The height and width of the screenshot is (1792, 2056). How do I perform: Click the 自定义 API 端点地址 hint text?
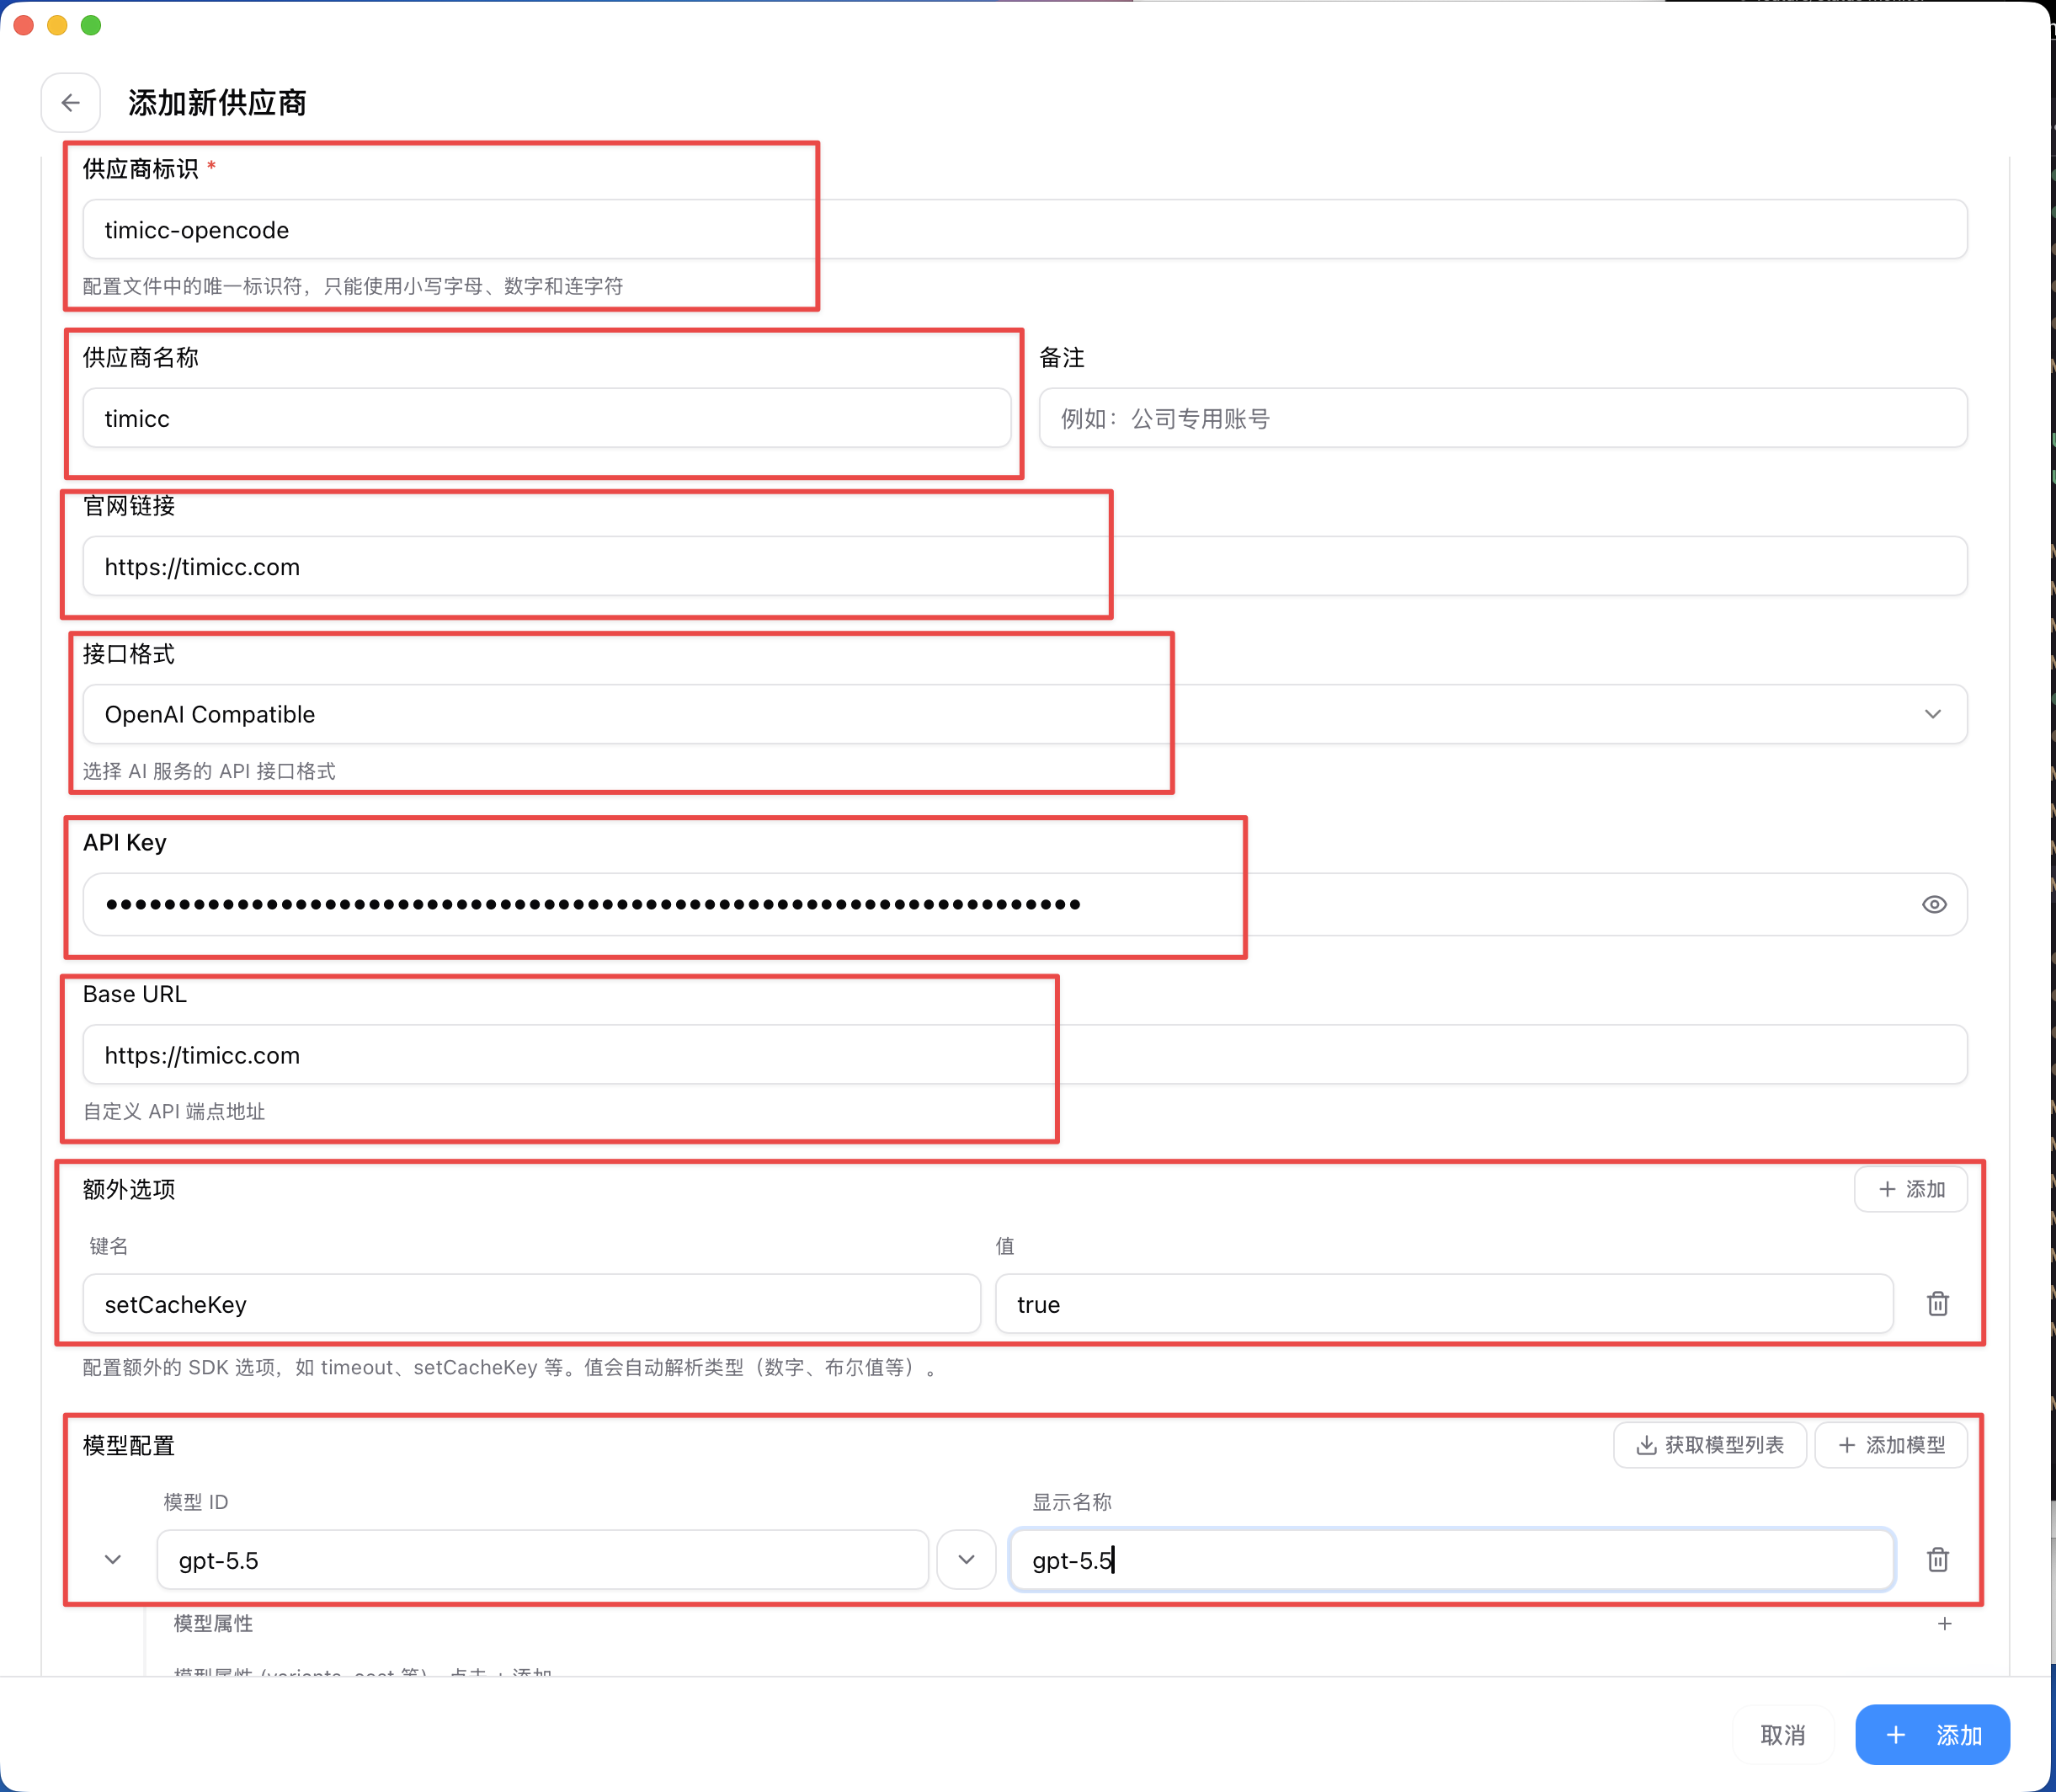click(174, 1111)
